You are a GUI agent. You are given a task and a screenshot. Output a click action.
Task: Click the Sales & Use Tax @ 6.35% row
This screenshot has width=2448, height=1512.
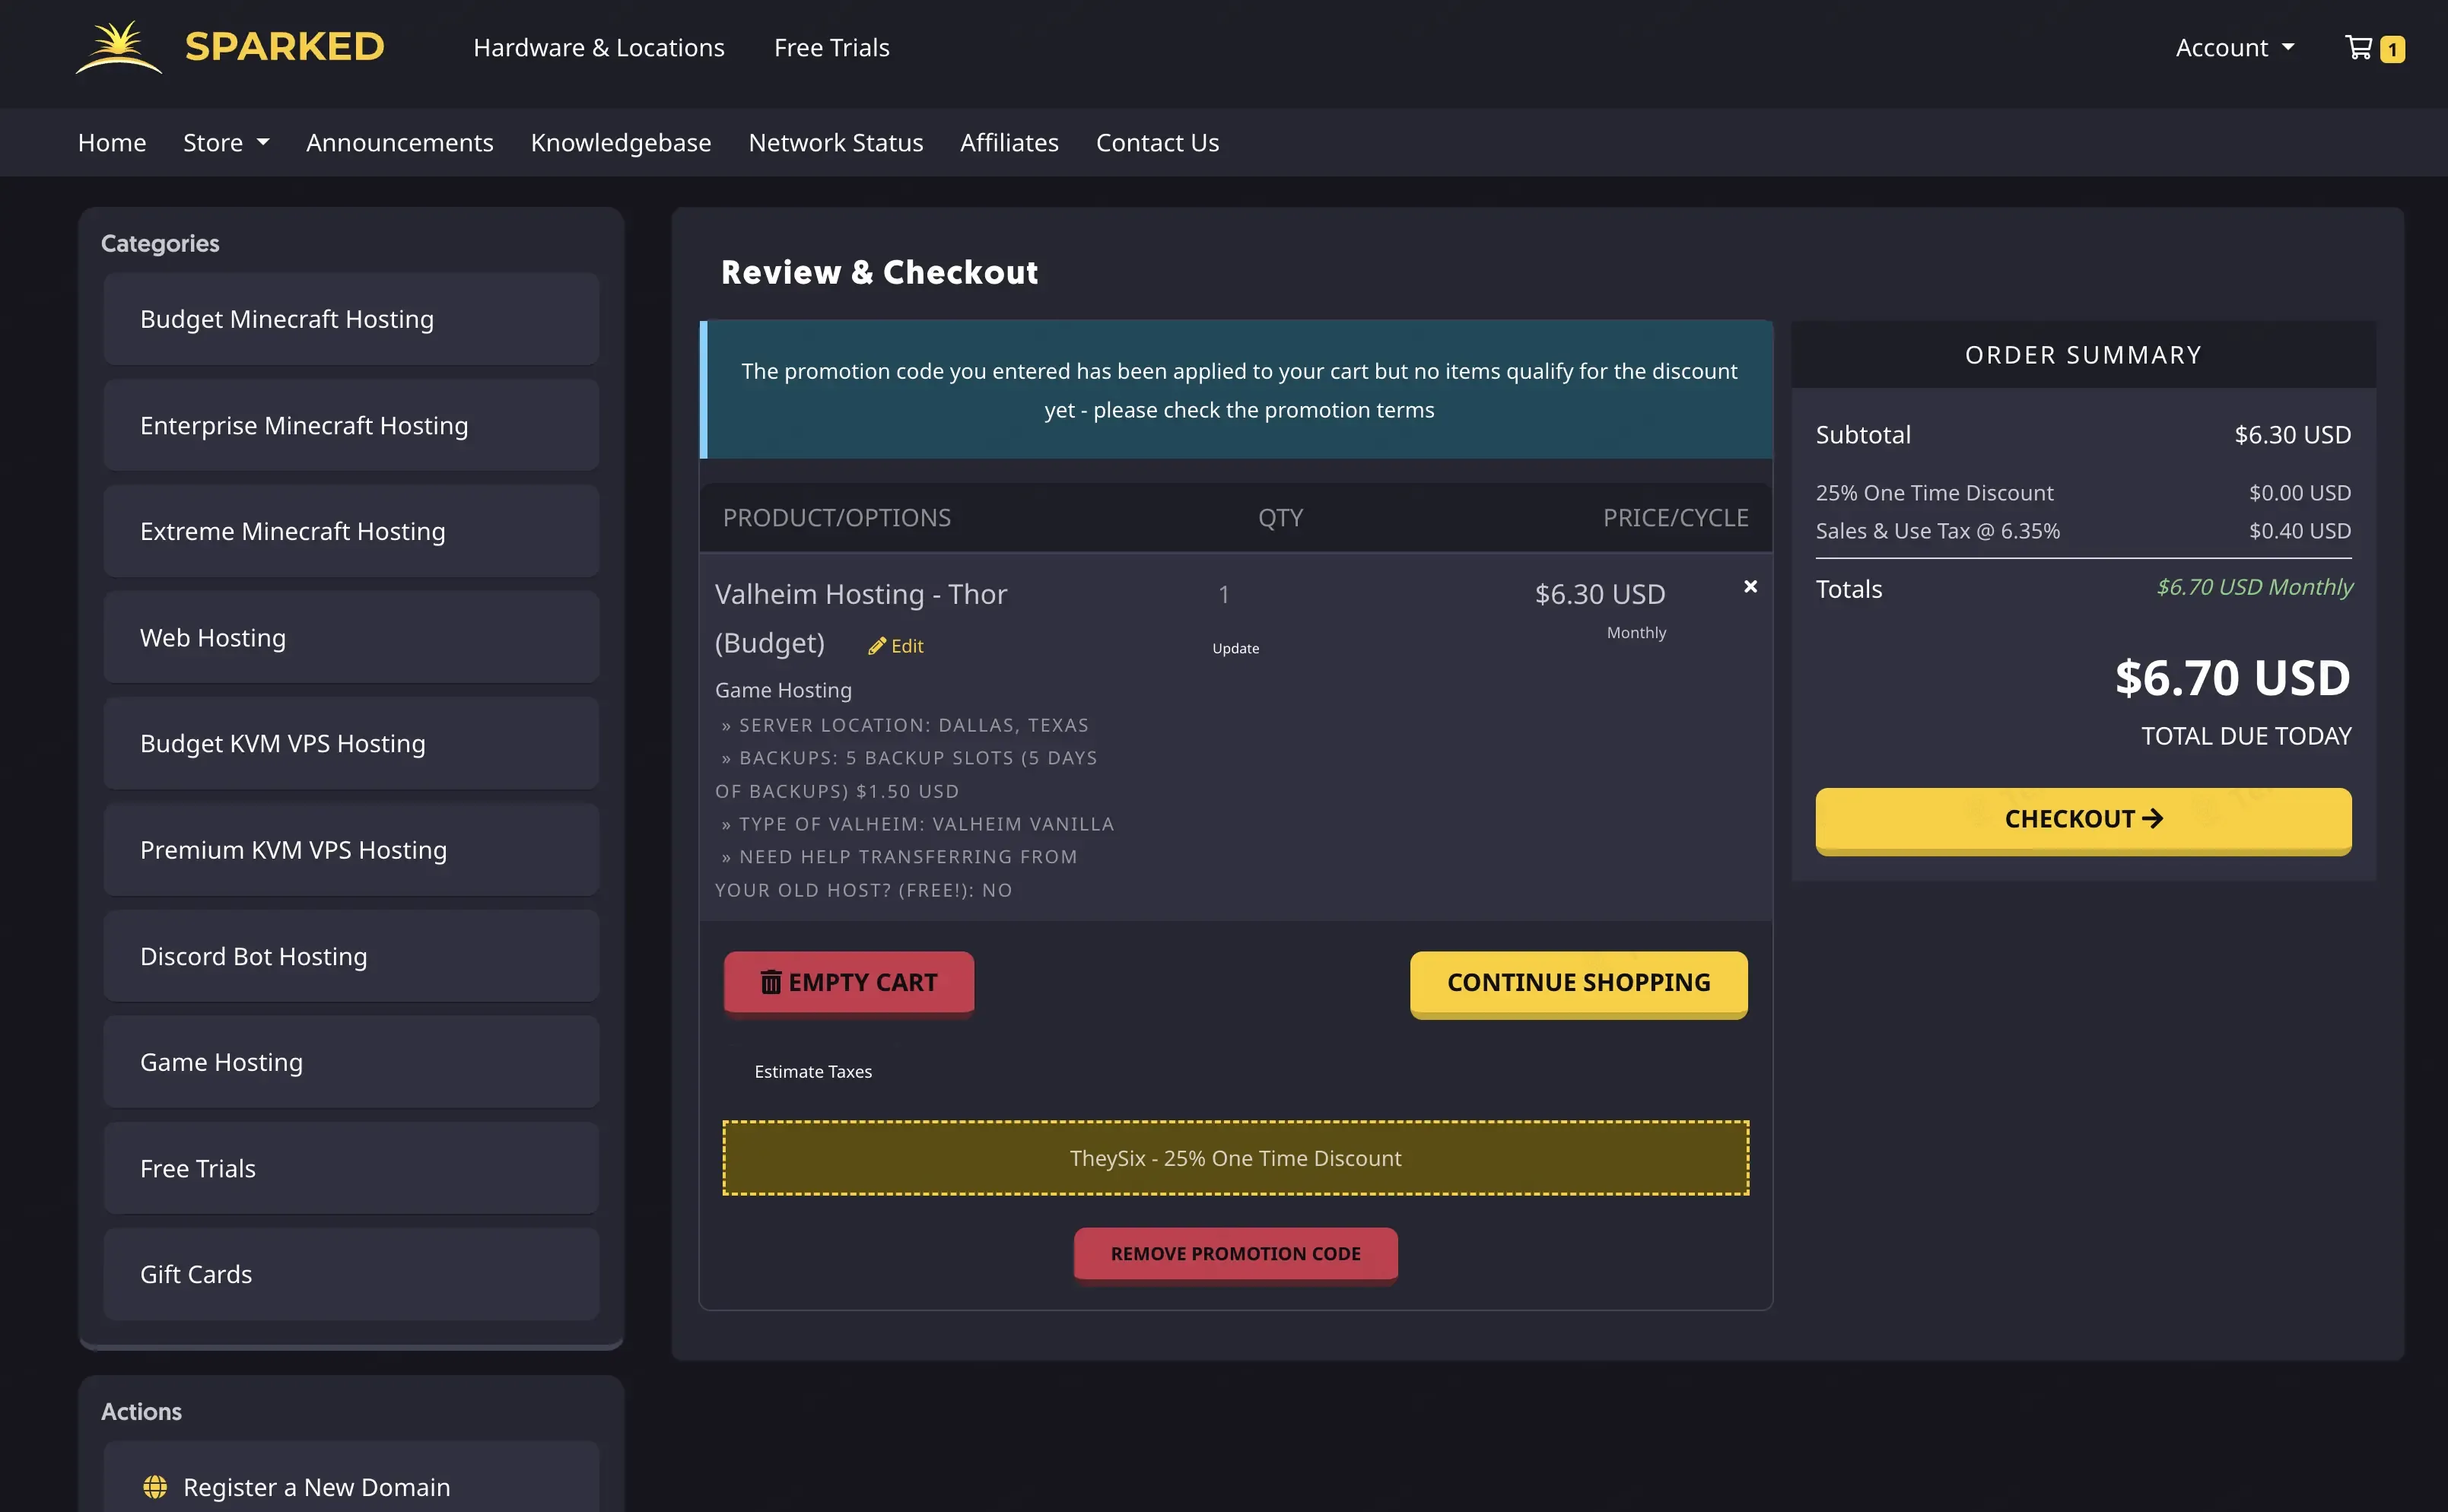(2083, 531)
